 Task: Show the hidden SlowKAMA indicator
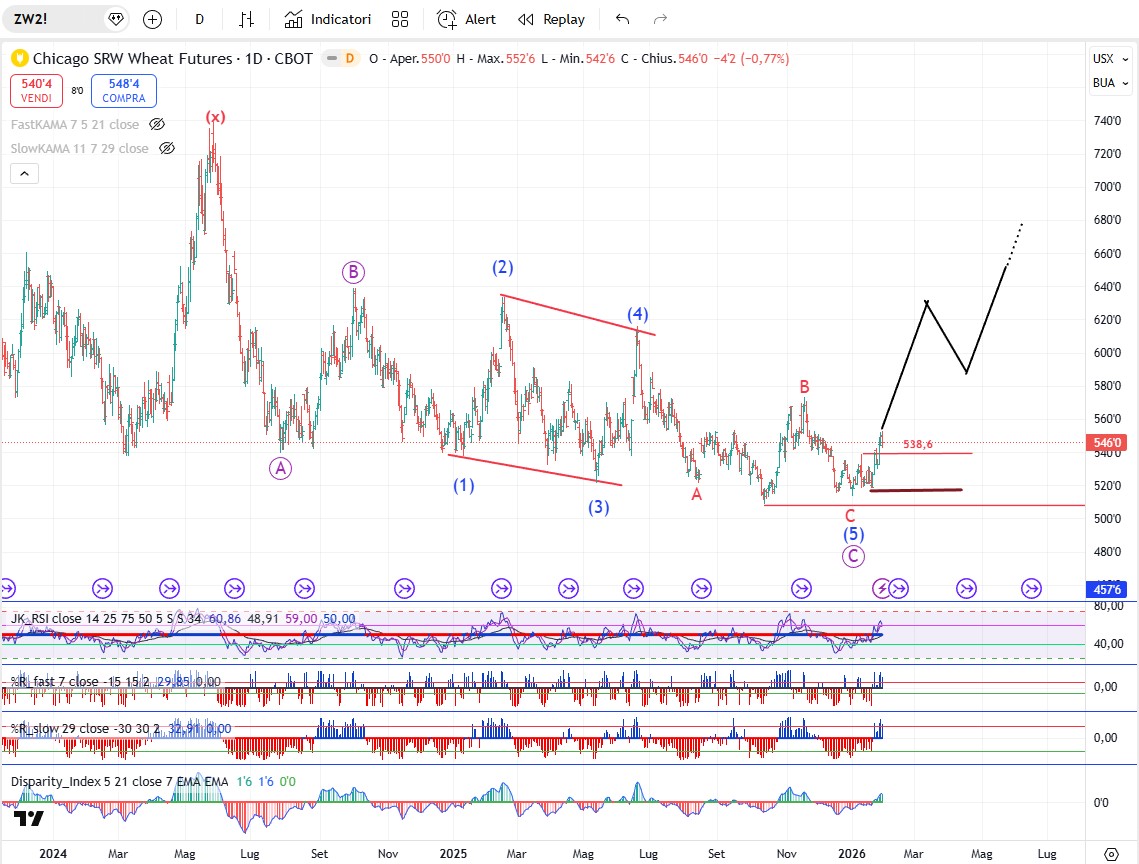click(x=167, y=148)
